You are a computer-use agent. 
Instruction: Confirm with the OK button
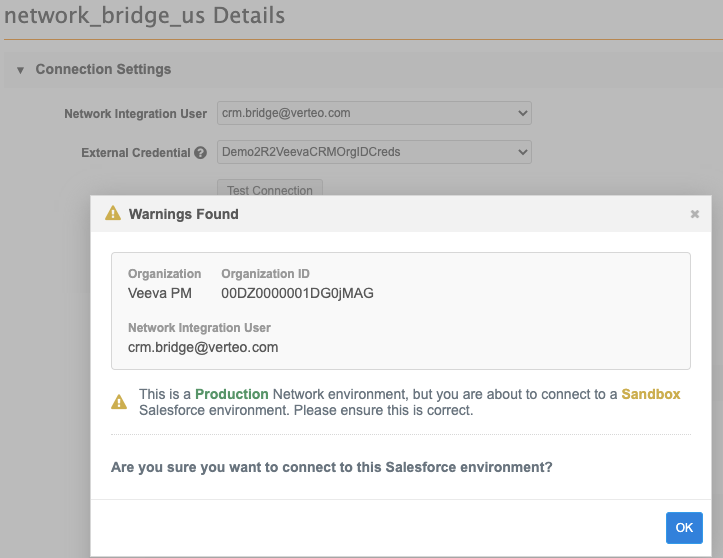684,527
